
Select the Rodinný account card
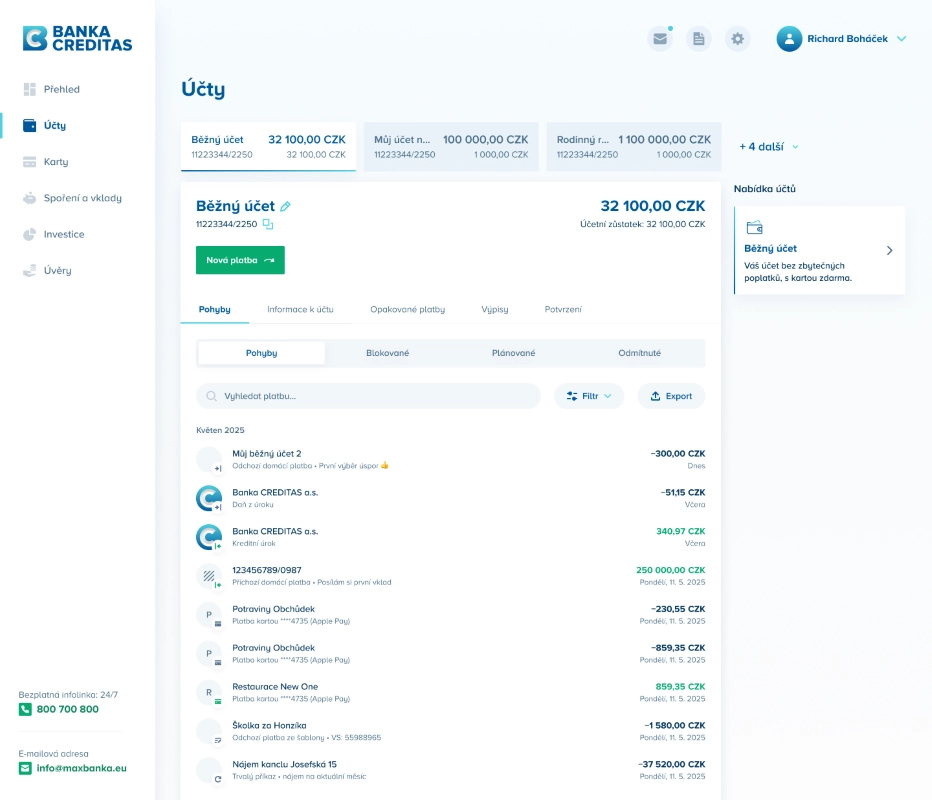point(633,147)
